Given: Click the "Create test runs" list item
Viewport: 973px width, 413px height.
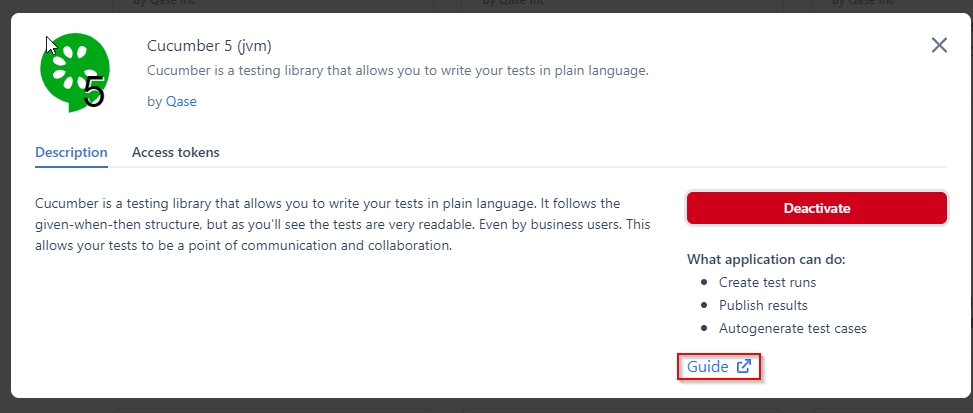Looking at the screenshot, I should (x=767, y=282).
